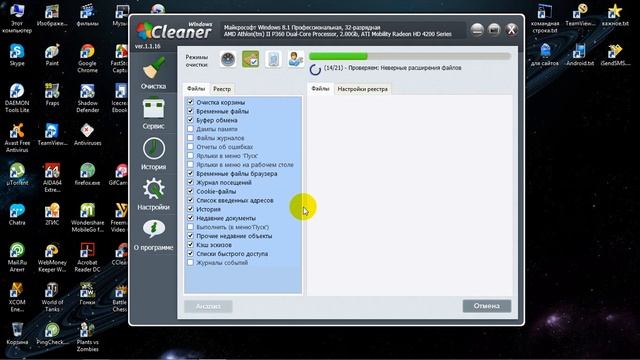This screenshot has height=360, width=640.
Task: Launch Skype from the desktop
Action: pyautogui.click(x=17, y=55)
